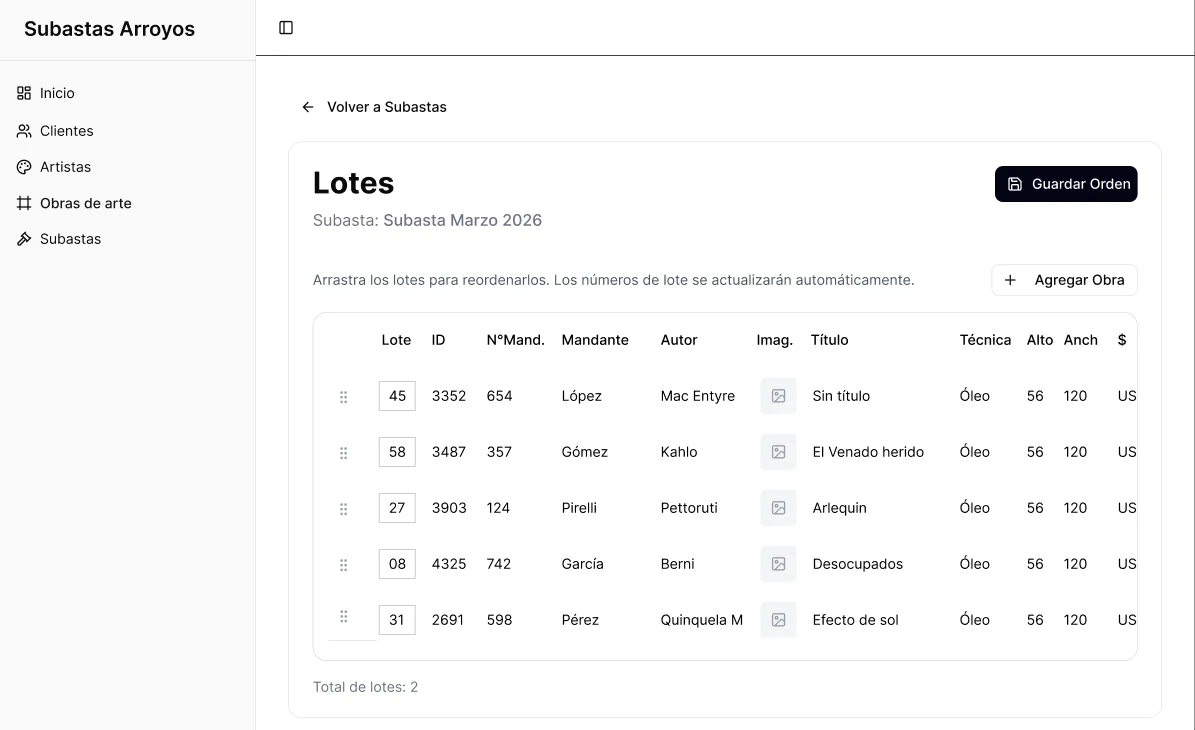Click author cell Pettoruti
Viewport: 1195px width, 730px height.
coord(689,508)
